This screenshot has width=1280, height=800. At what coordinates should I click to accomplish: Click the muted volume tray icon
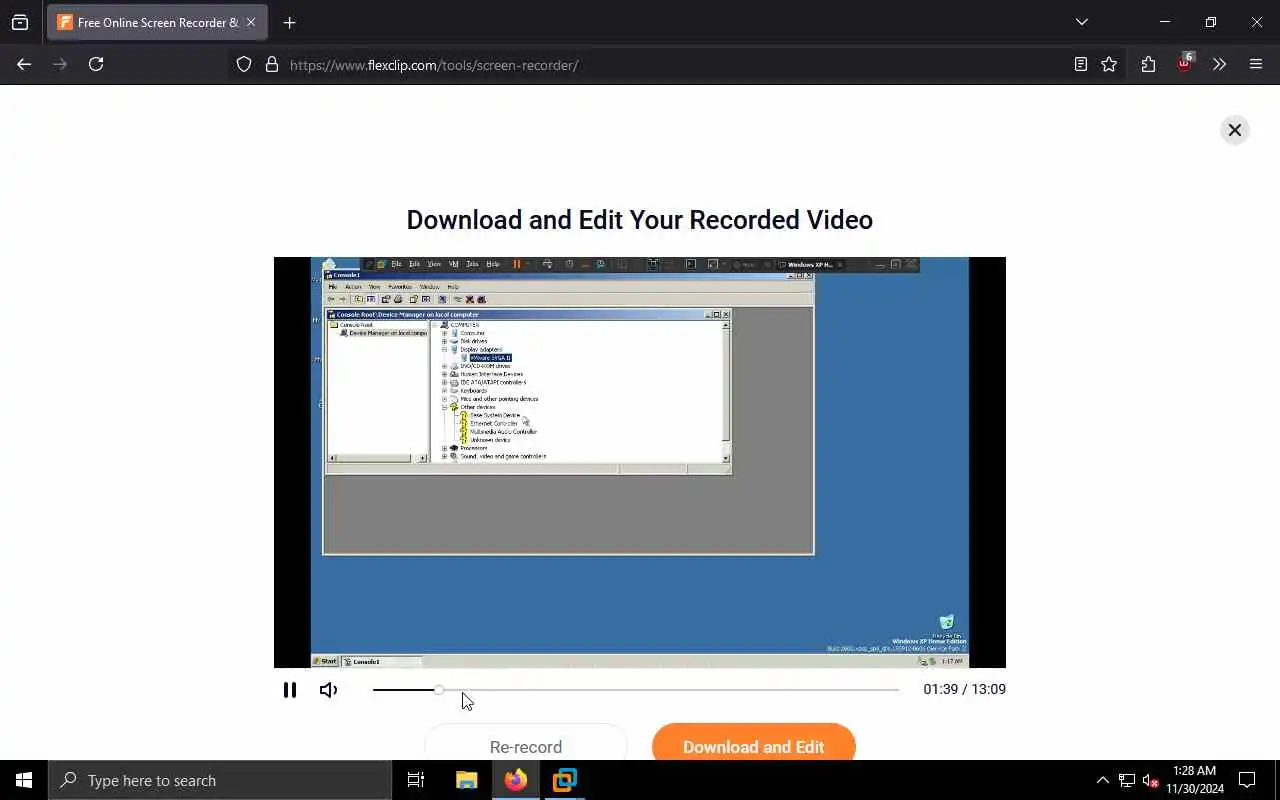1150,780
